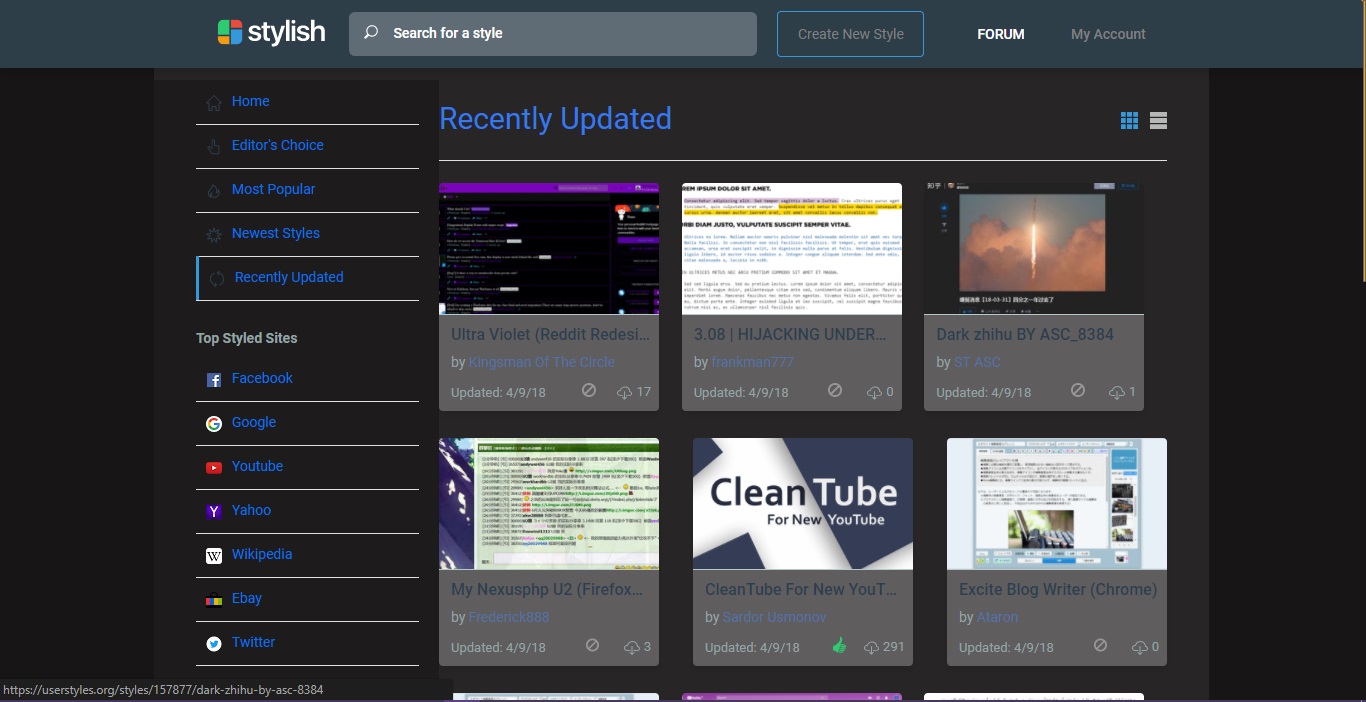Open Twitter styles link
Image resolution: width=1366 pixels, height=702 pixels.
[253, 642]
